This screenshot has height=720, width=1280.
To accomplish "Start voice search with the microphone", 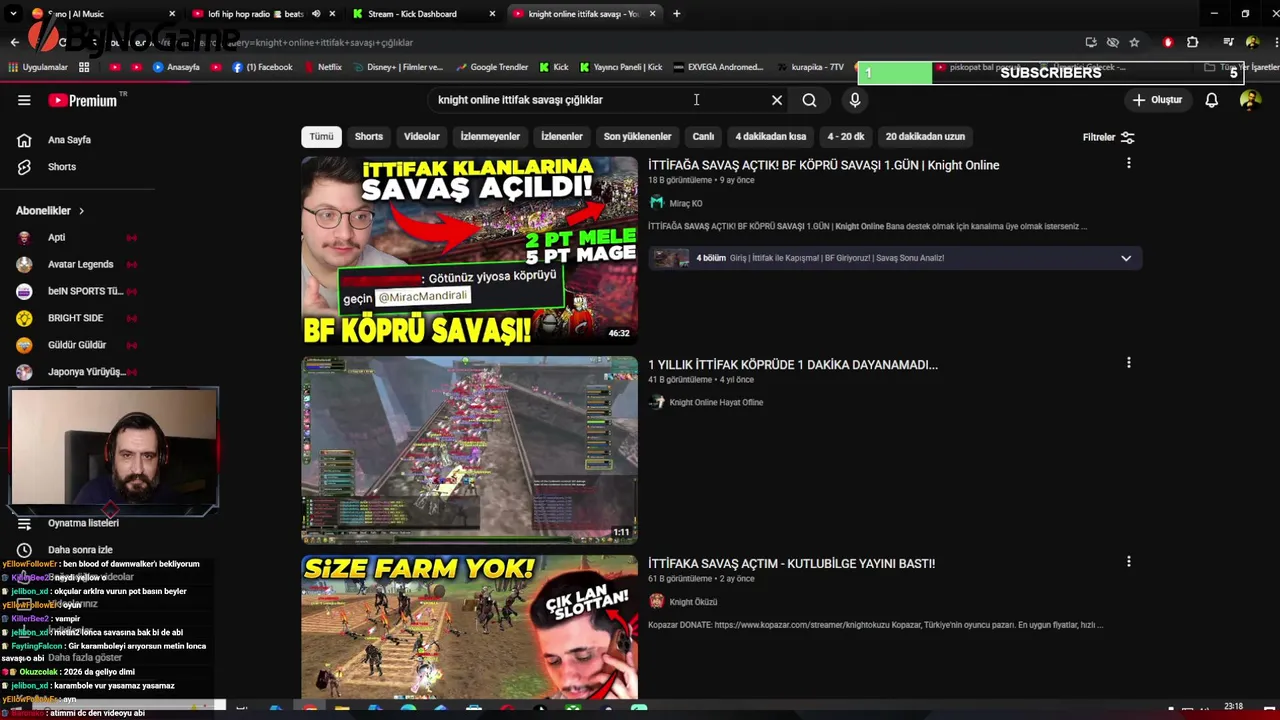I will tap(855, 100).
